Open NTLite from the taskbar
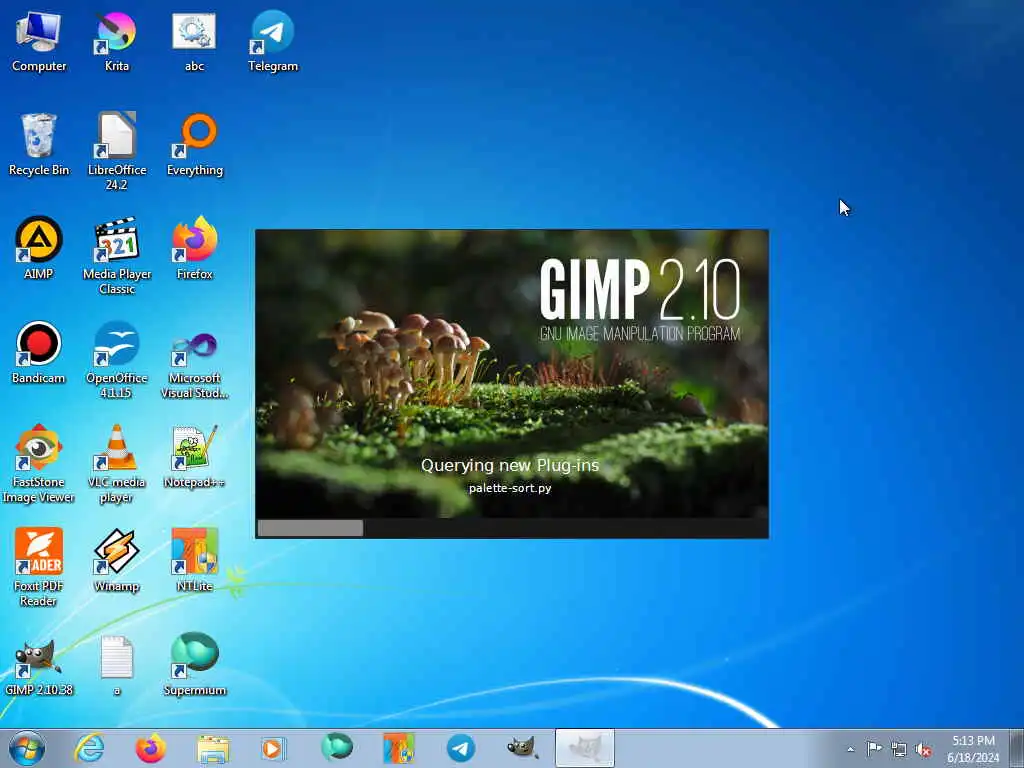Image resolution: width=1024 pixels, height=768 pixels. (398, 748)
